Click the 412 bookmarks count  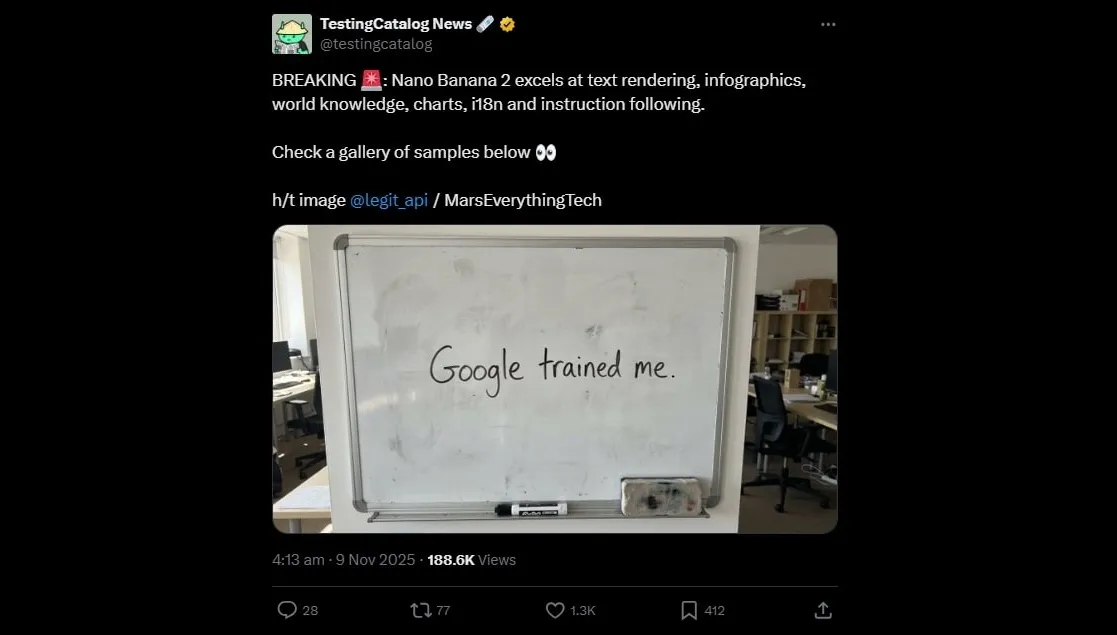tap(714, 610)
